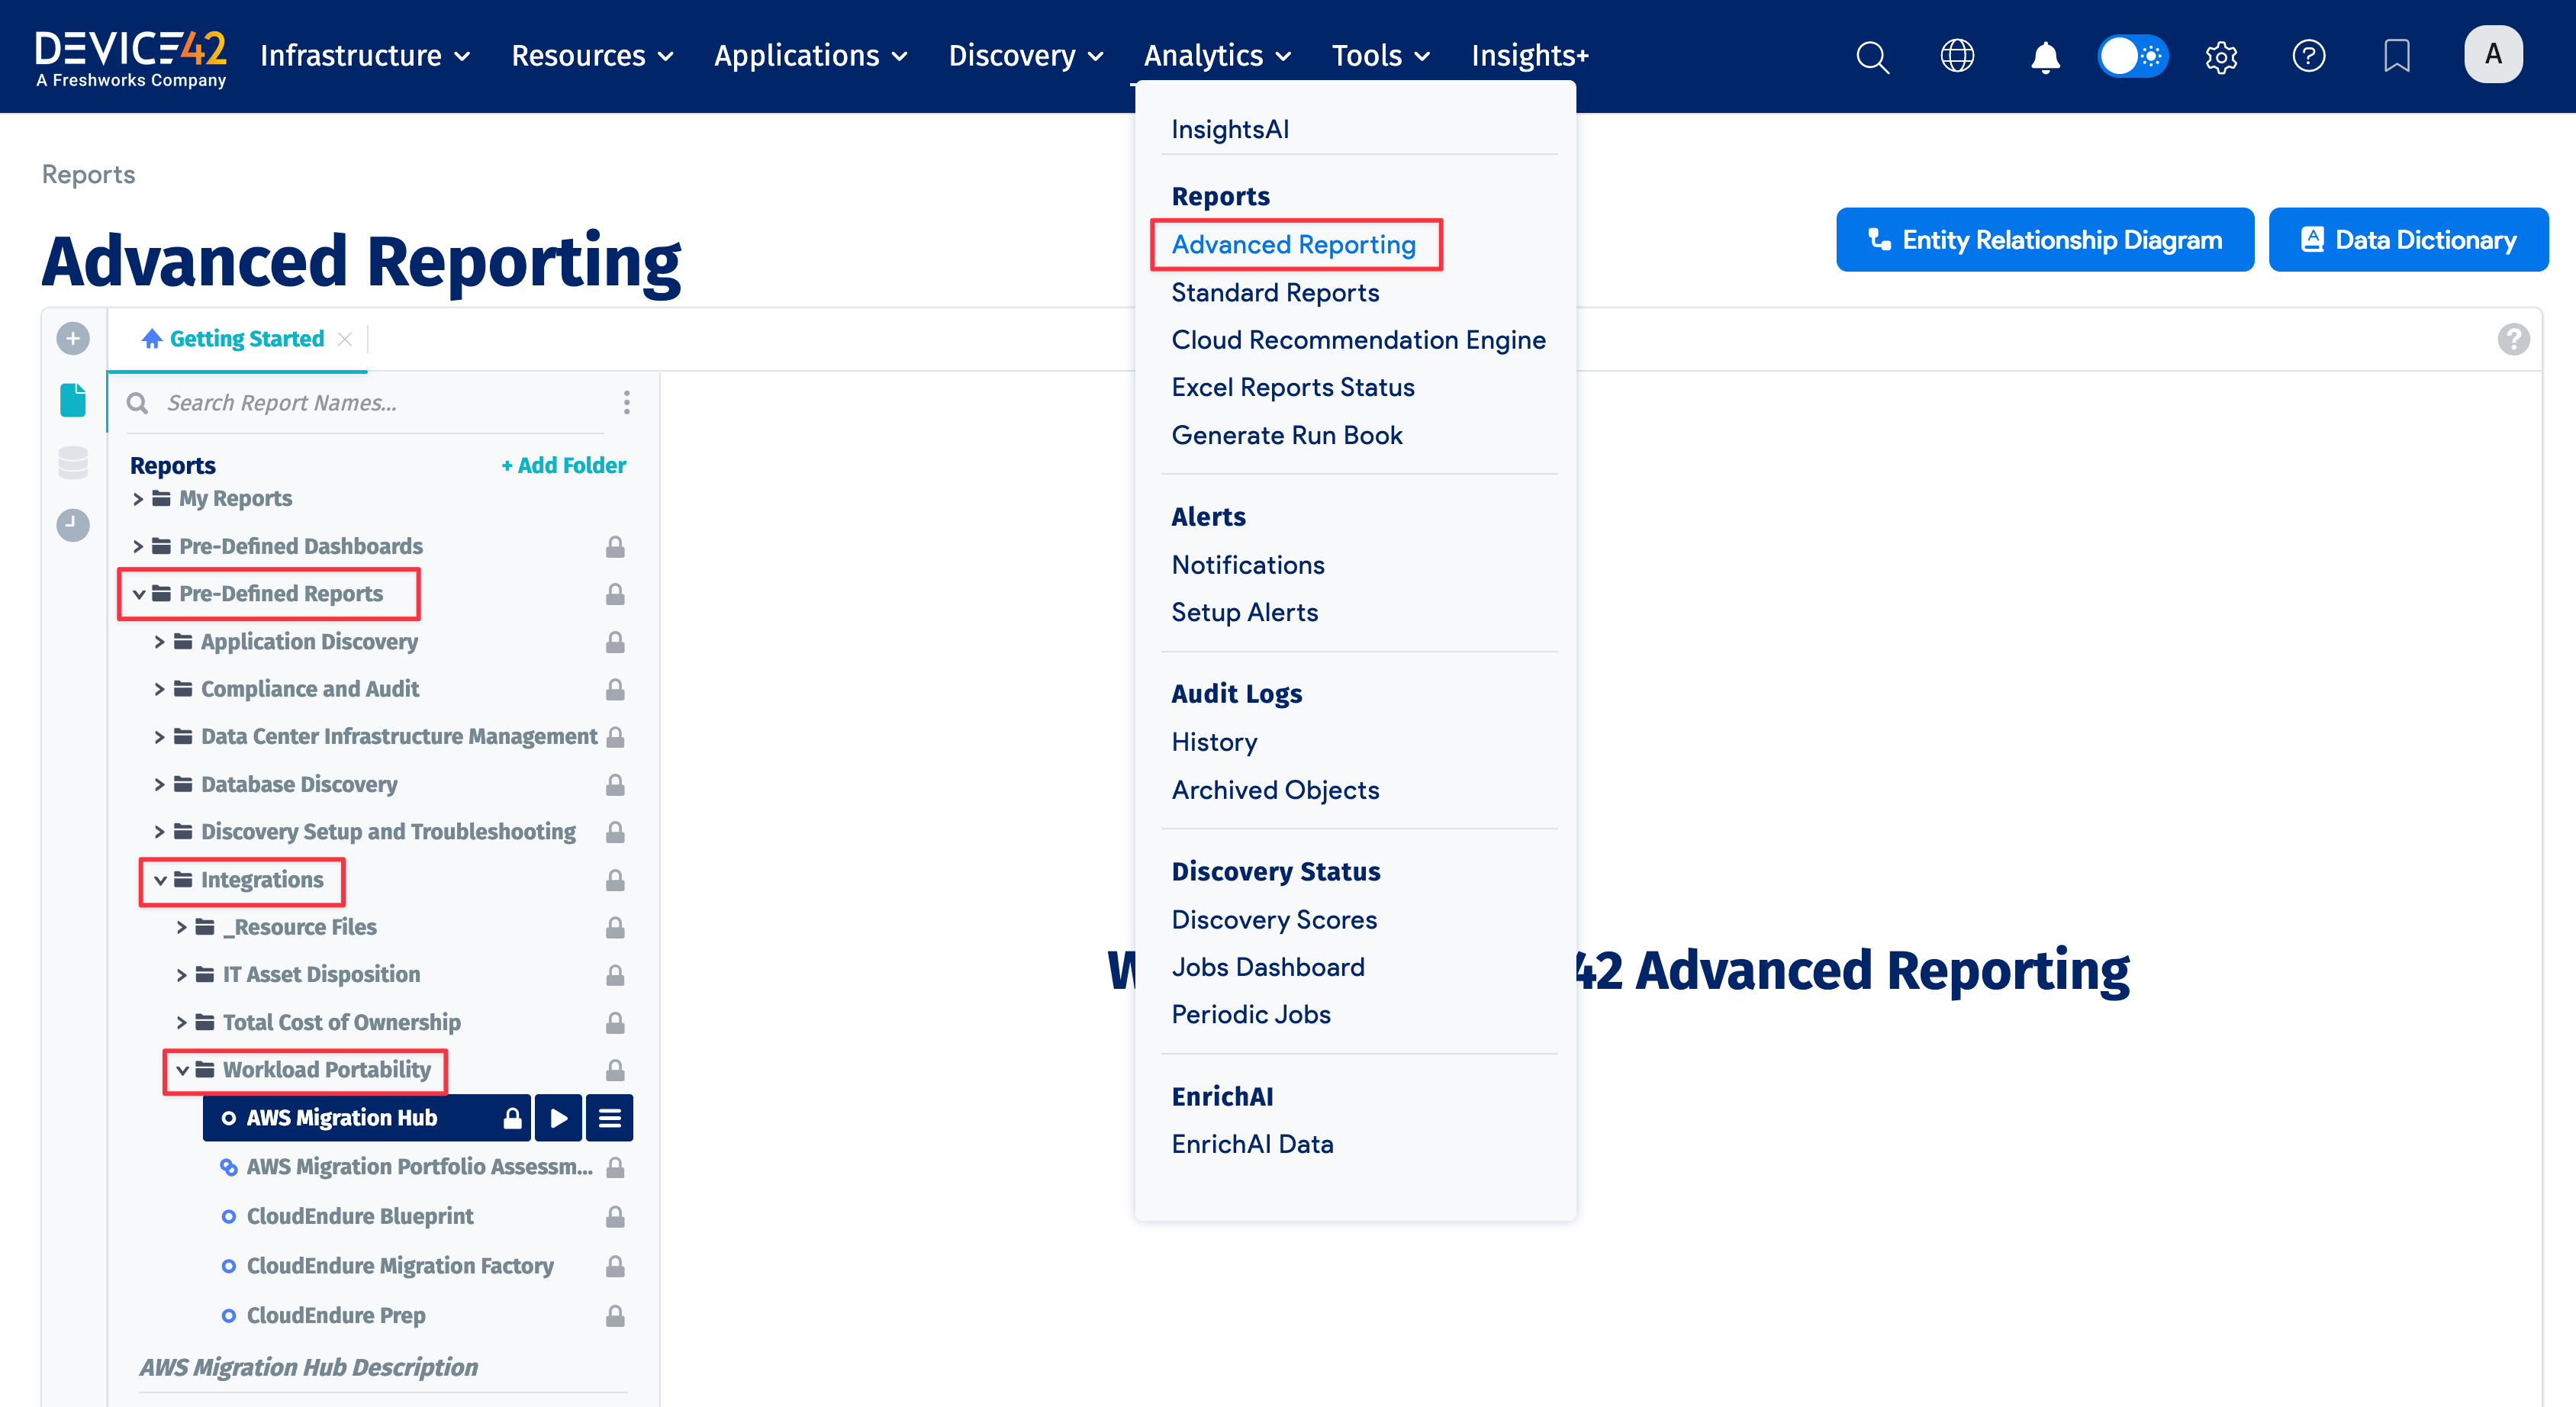Screen dimensions: 2576x1407
Task: Select CloudEndure Migration Factory report
Action: [400, 1267]
